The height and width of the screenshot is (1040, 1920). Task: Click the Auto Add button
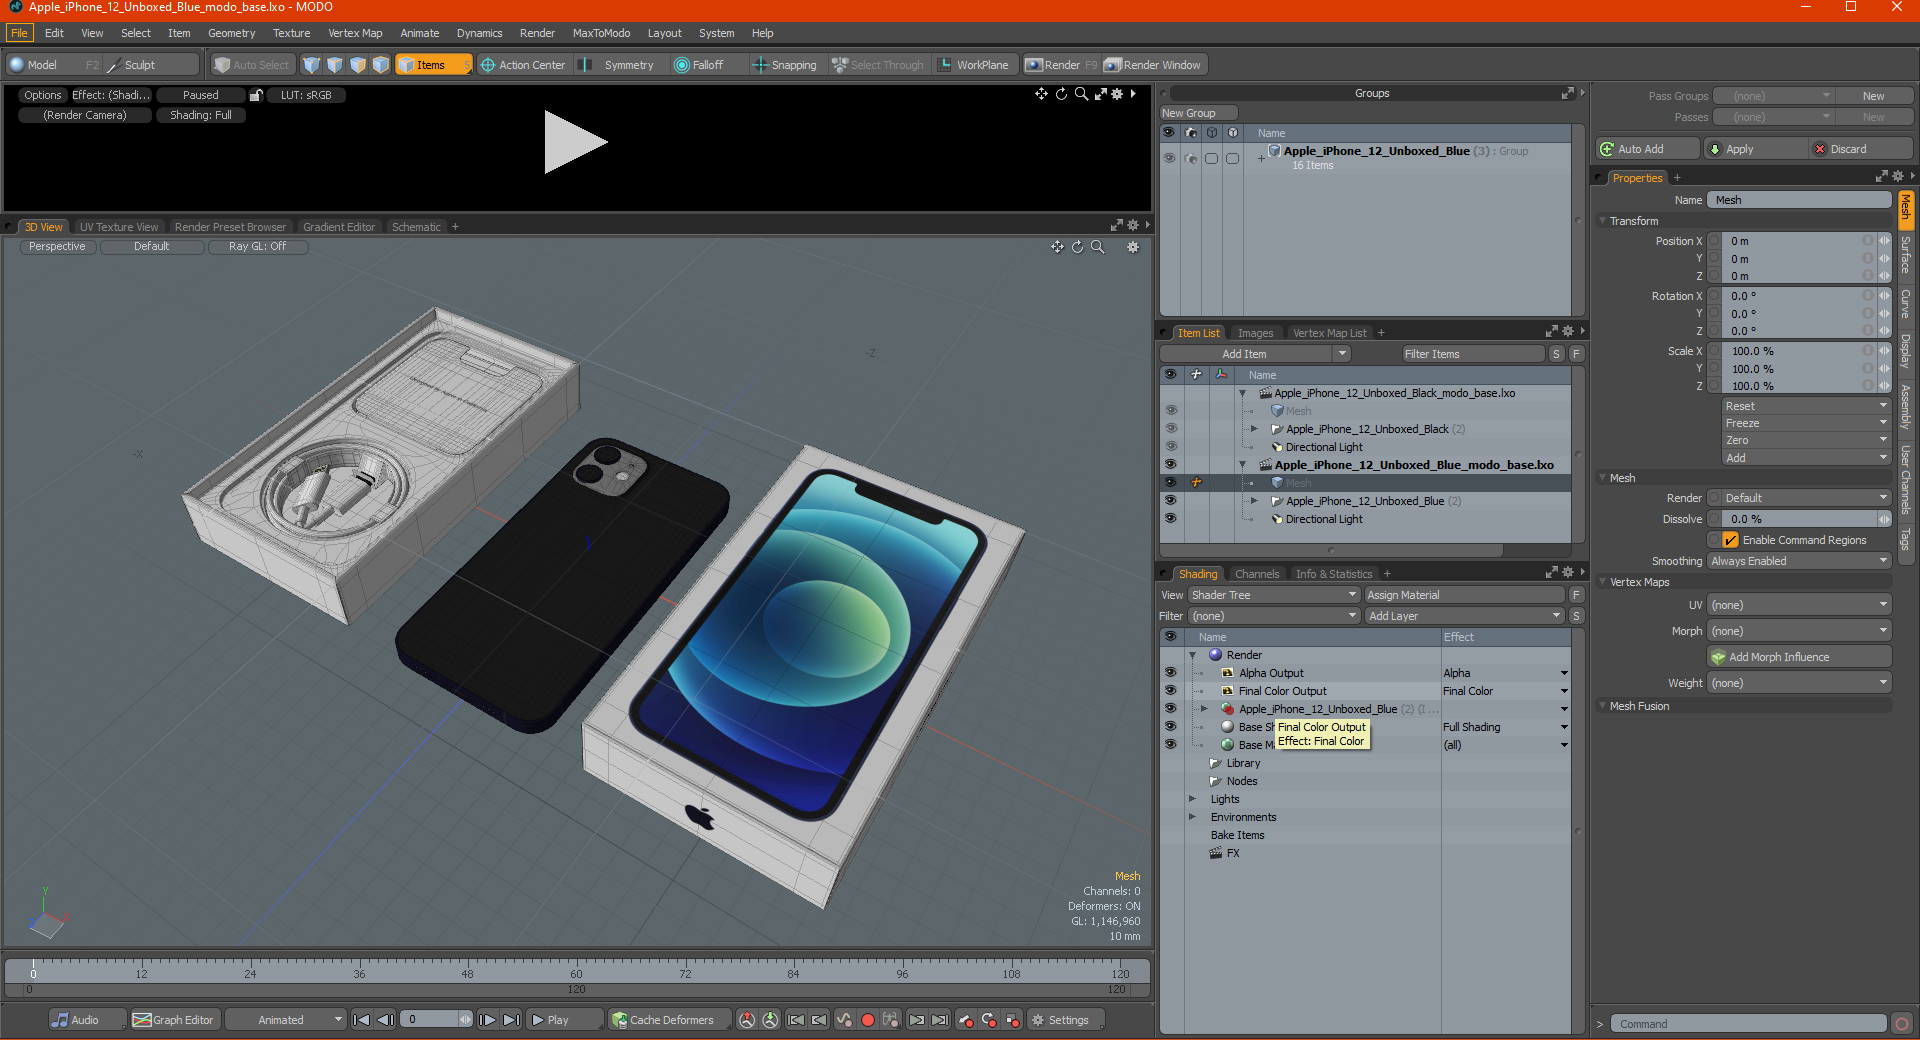coord(1648,149)
